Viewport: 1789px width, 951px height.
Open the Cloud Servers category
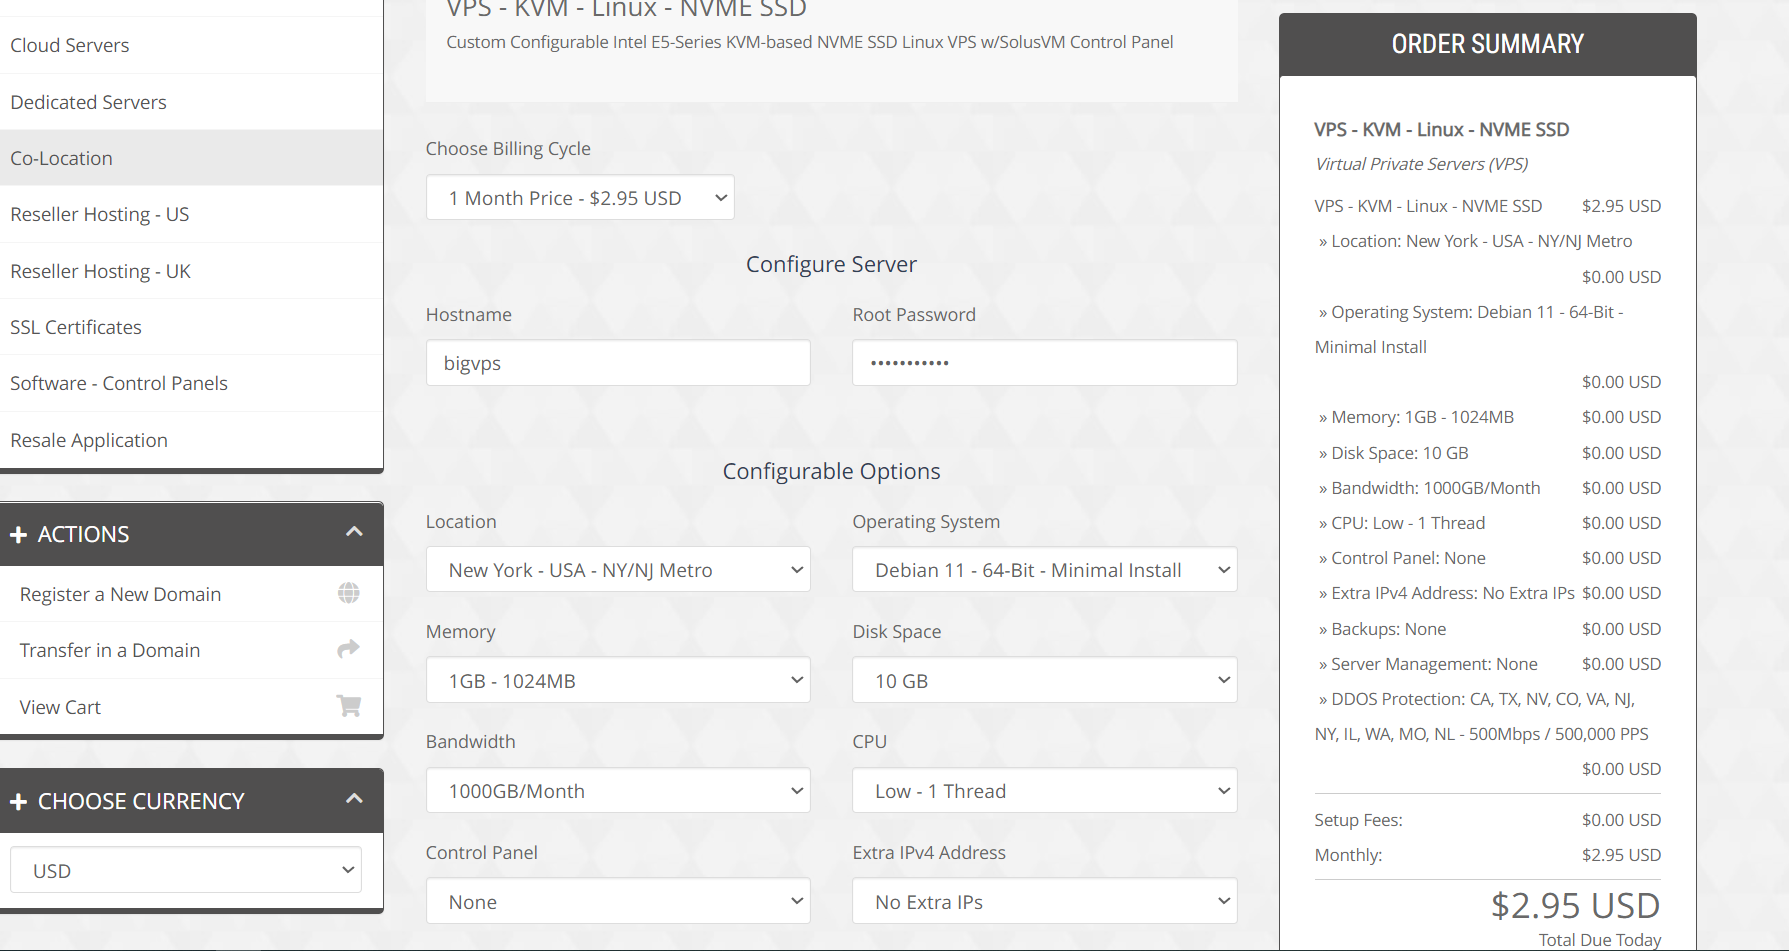point(191,45)
